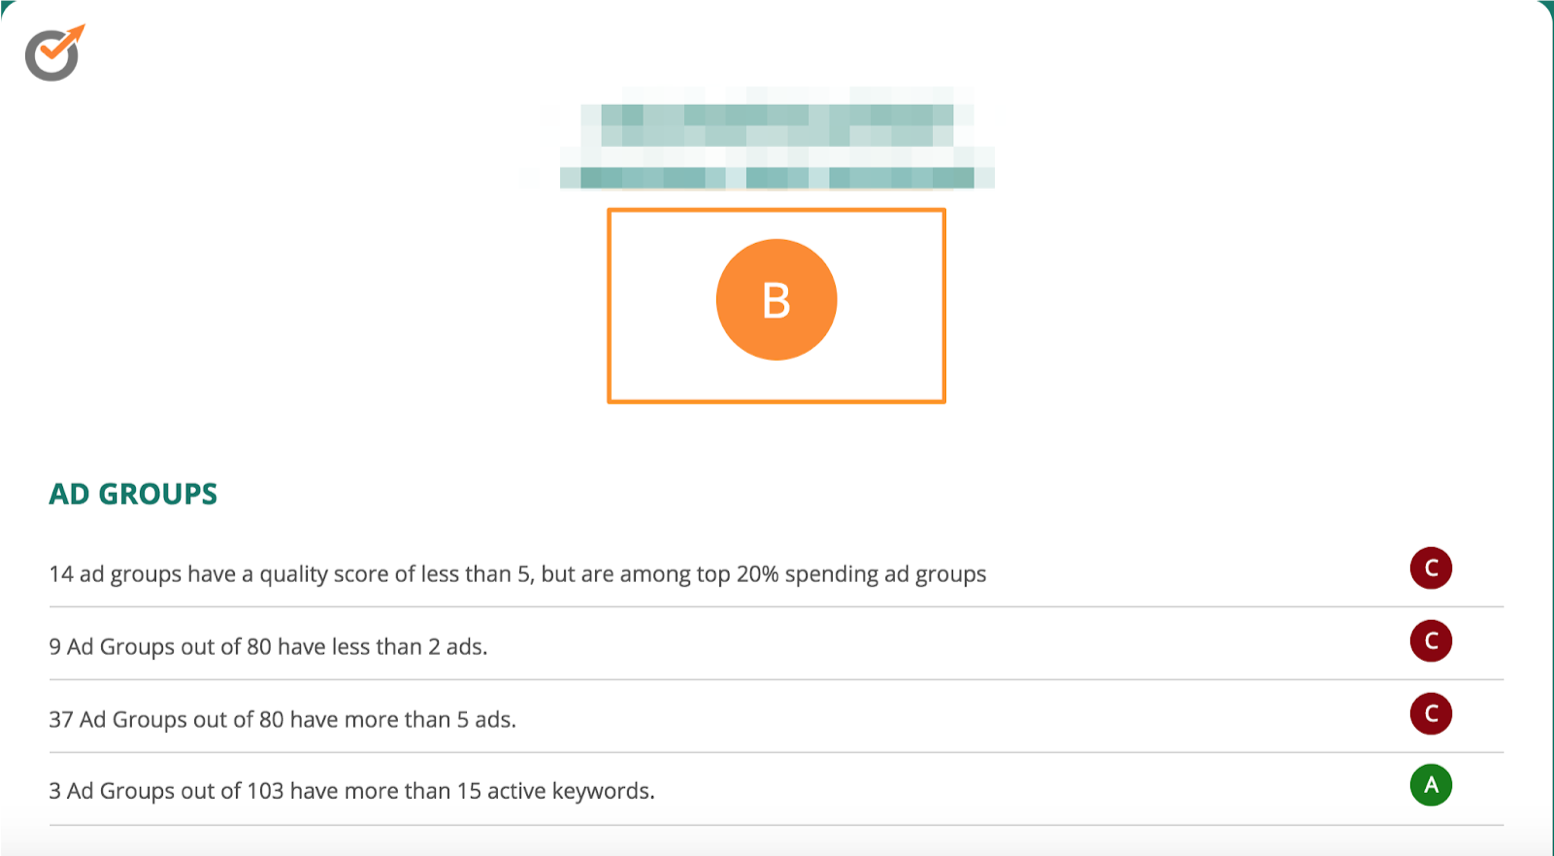
Task: Click the number 14 starting the first finding
Action: coord(61,574)
